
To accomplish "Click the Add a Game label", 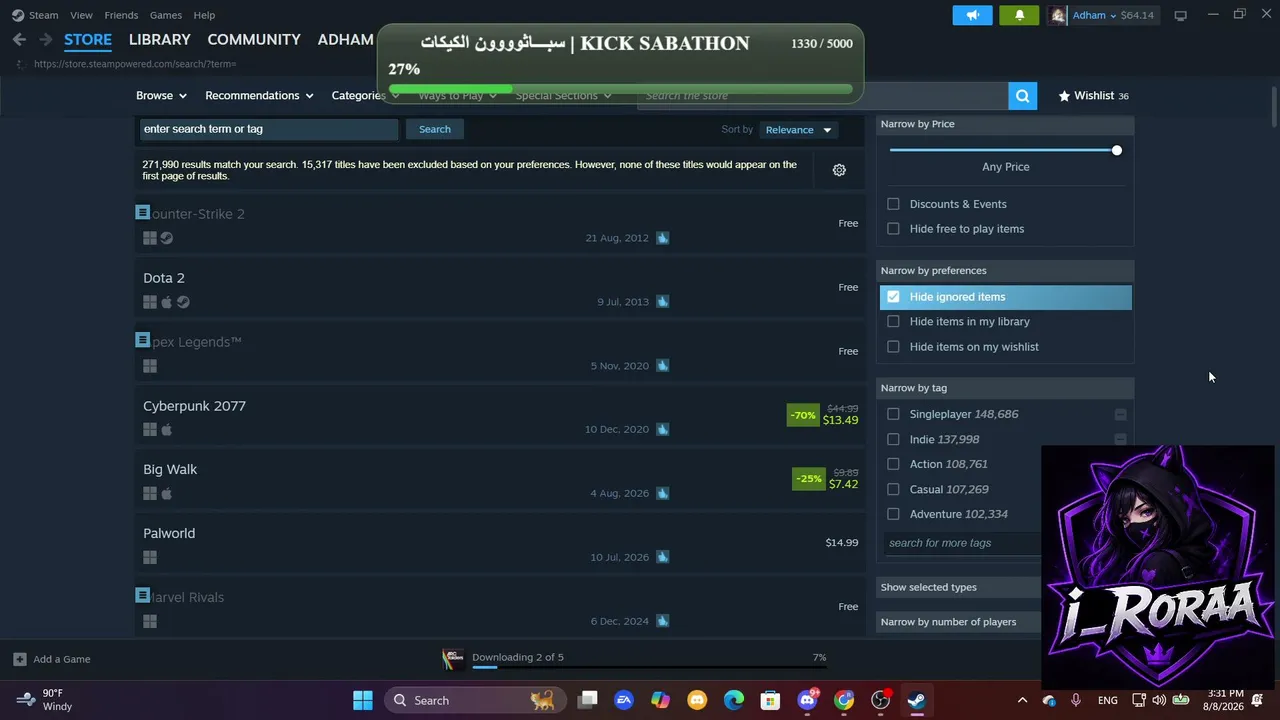I will (62, 659).
